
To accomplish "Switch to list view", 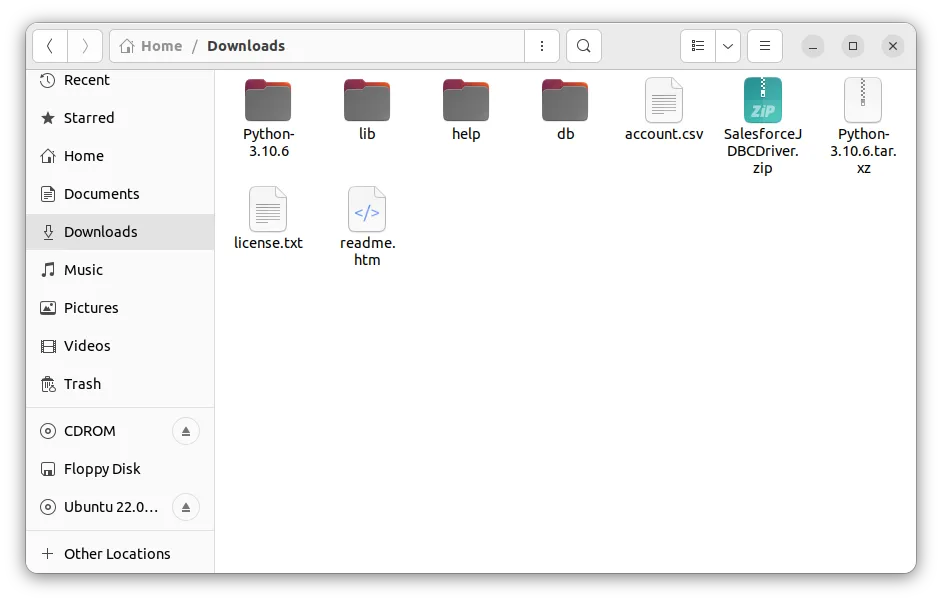I will tap(697, 45).
